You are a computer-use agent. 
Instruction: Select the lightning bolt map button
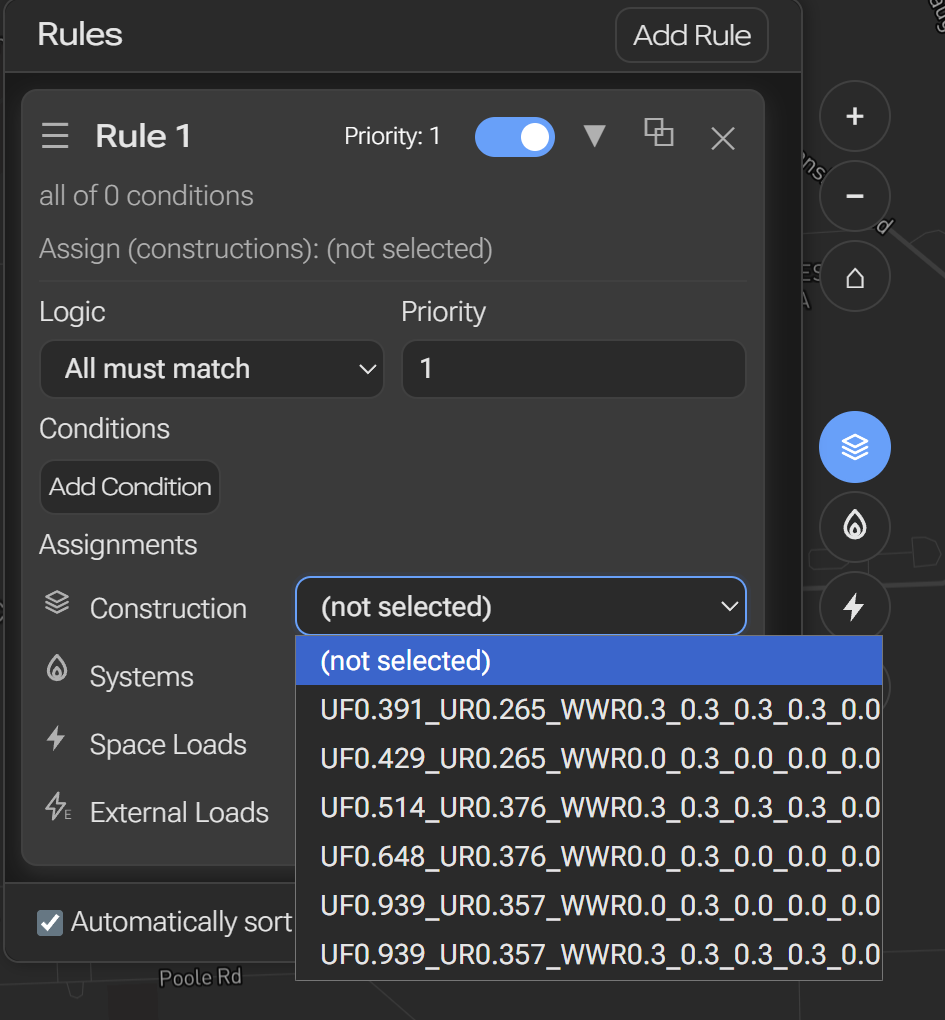point(854,606)
